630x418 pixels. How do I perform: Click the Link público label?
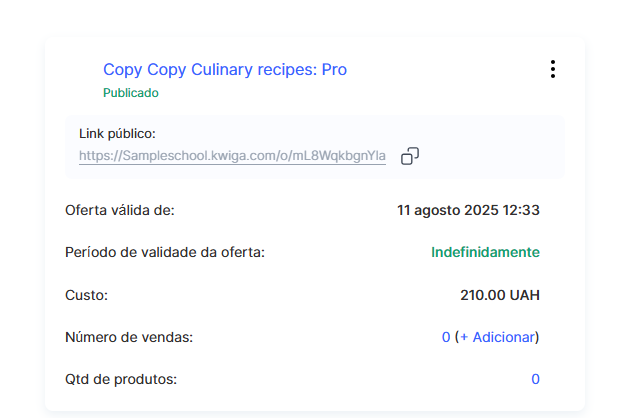117,133
